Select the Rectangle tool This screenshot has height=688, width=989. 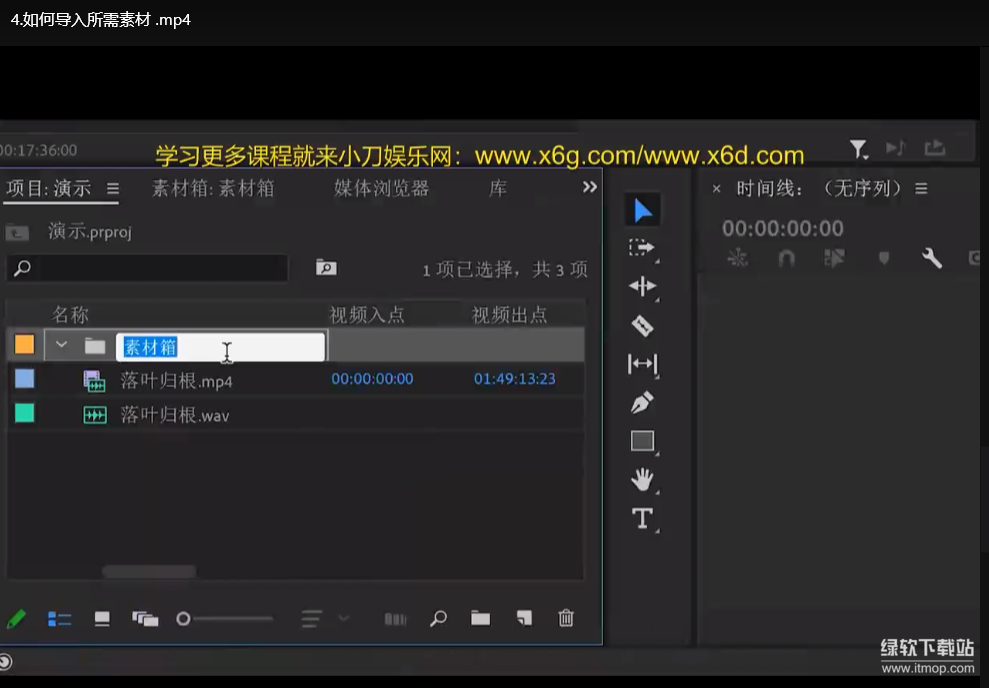tap(642, 441)
